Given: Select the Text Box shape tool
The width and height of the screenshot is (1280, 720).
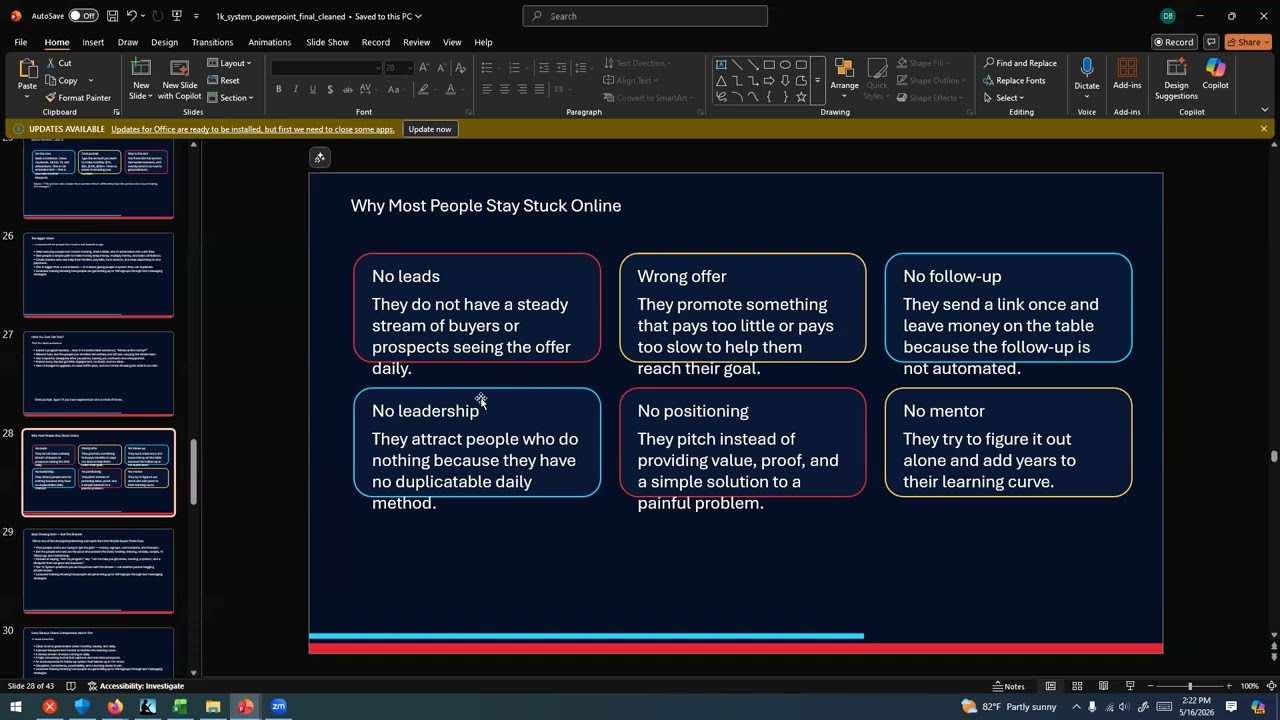Looking at the screenshot, I should coord(721,65).
